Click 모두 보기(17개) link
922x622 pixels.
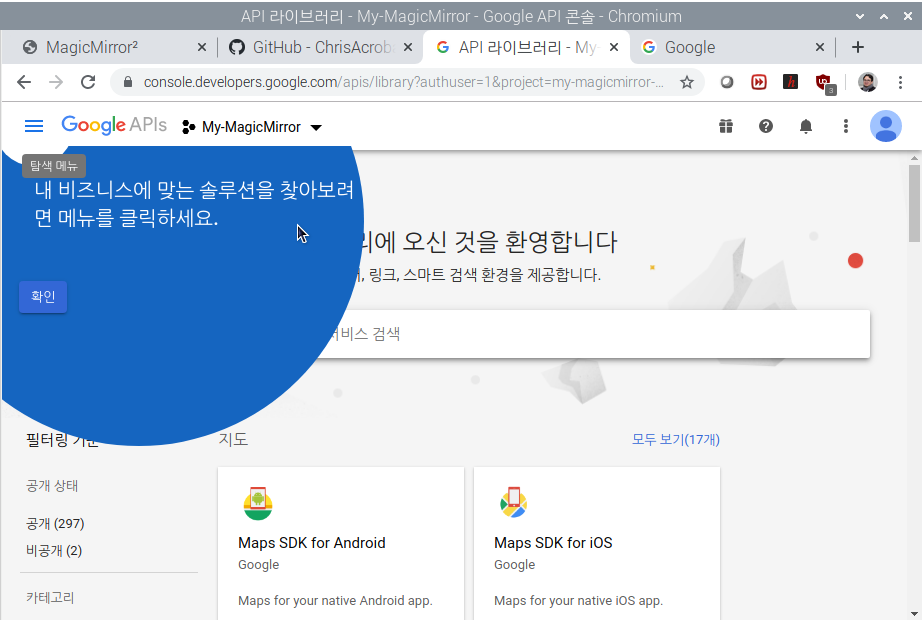coord(676,440)
